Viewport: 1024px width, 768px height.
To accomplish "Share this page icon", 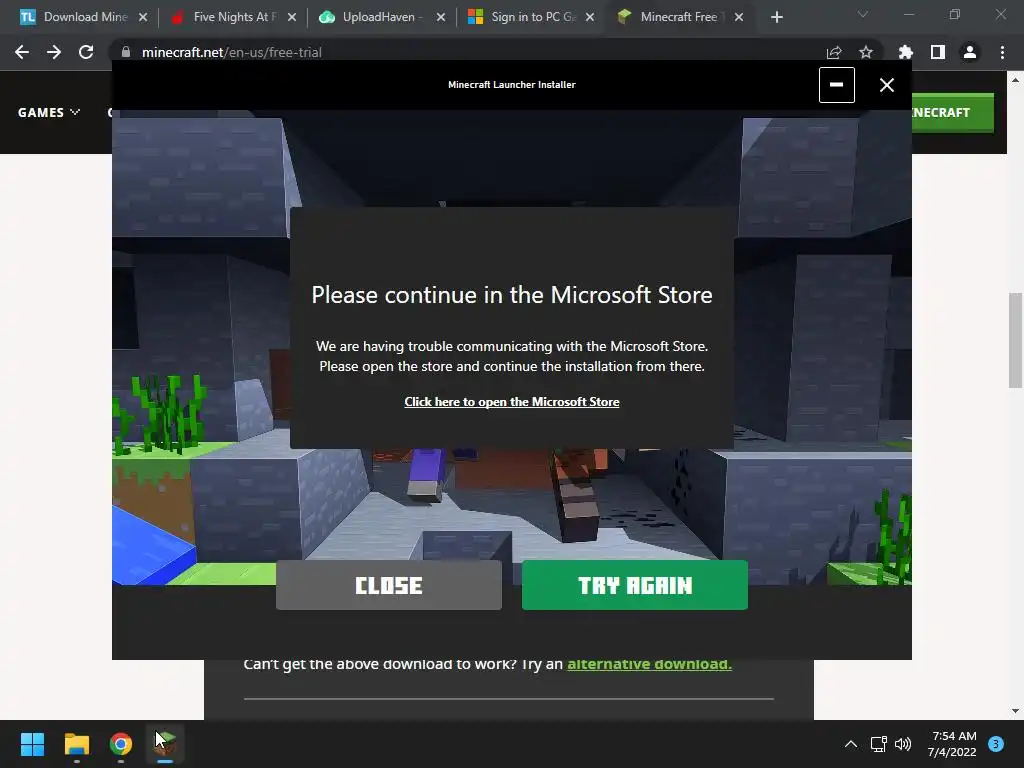I will [834, 52].
